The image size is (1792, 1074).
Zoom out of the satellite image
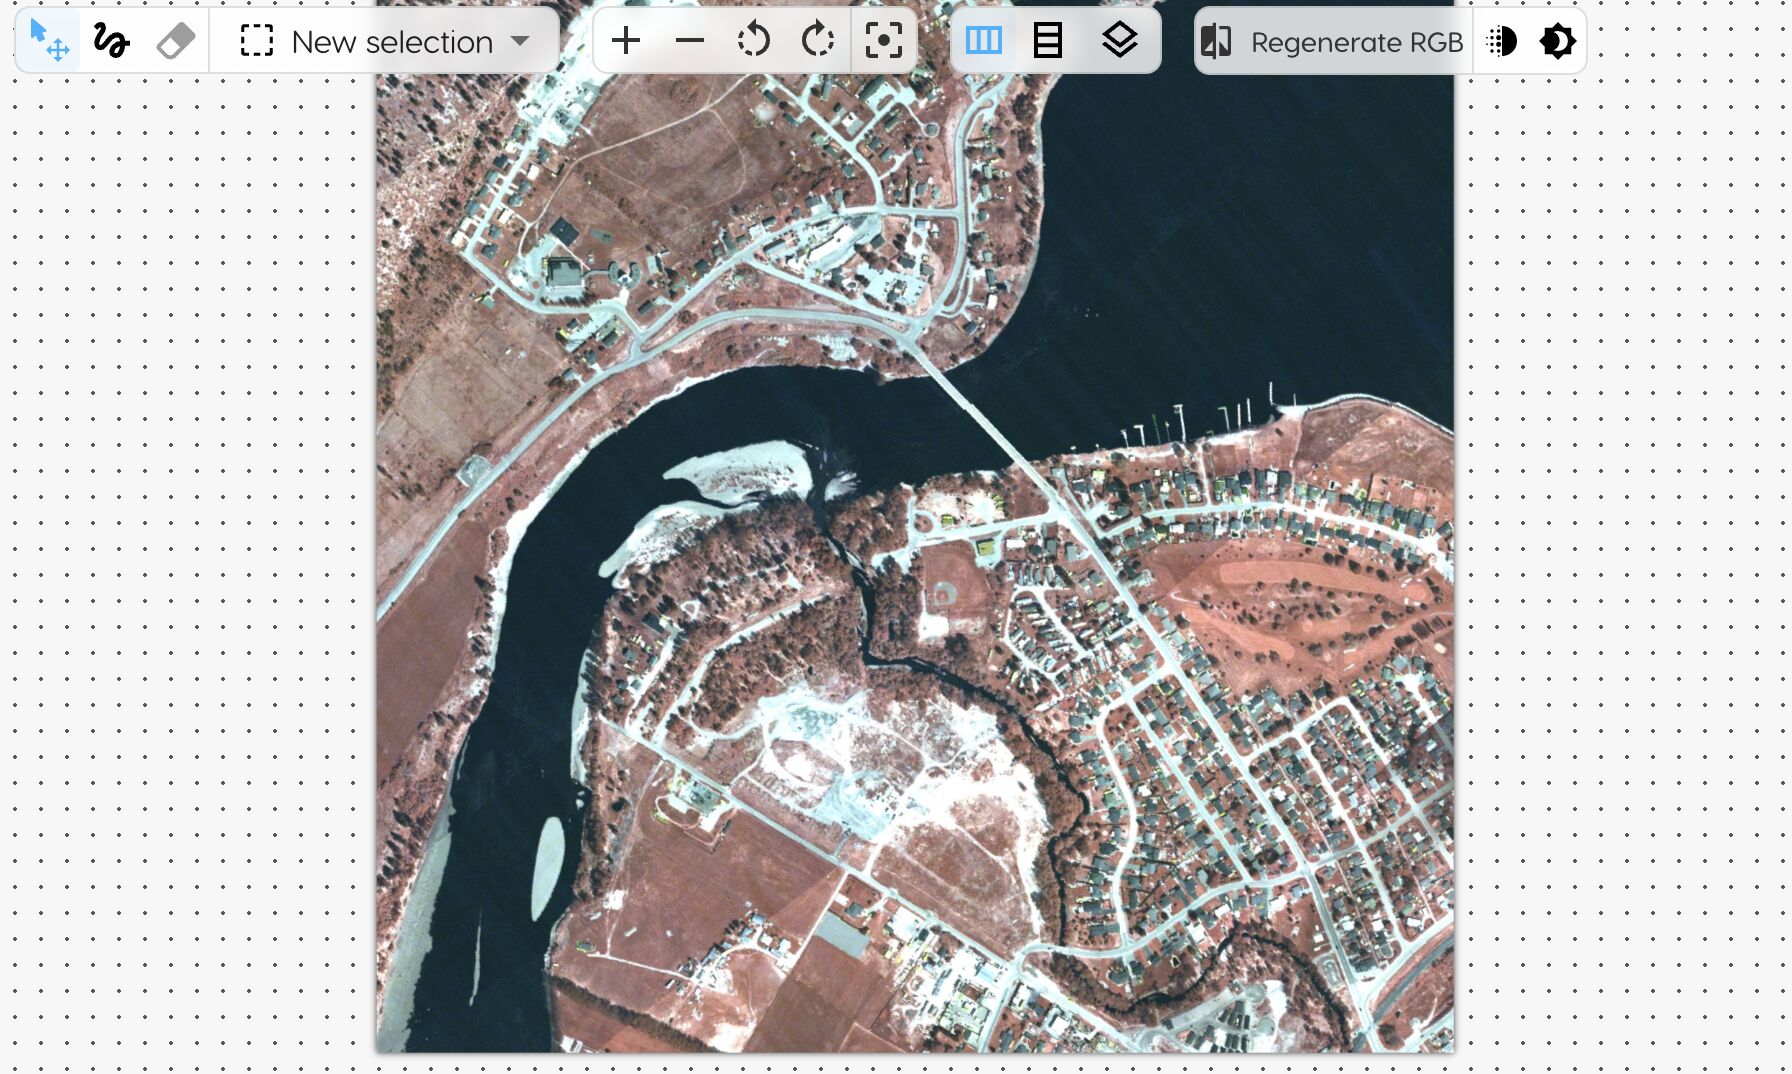[x=691, y=41]
